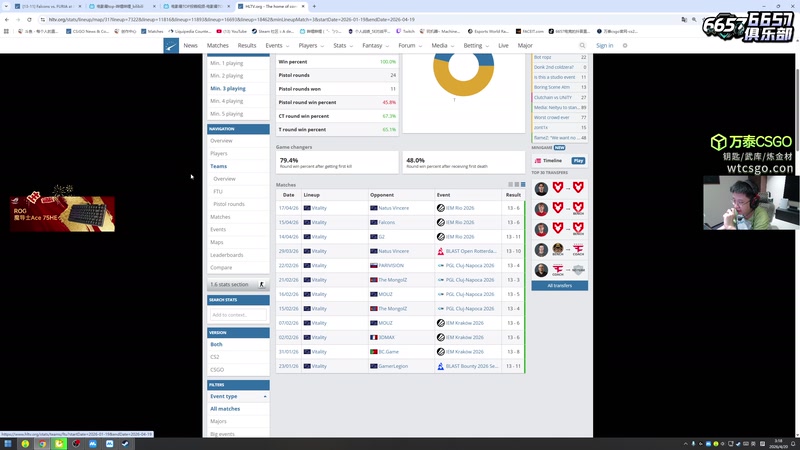Open Chrome from the Windows taskbar
Screen dimensions: 800x450
tap(42, 444)
